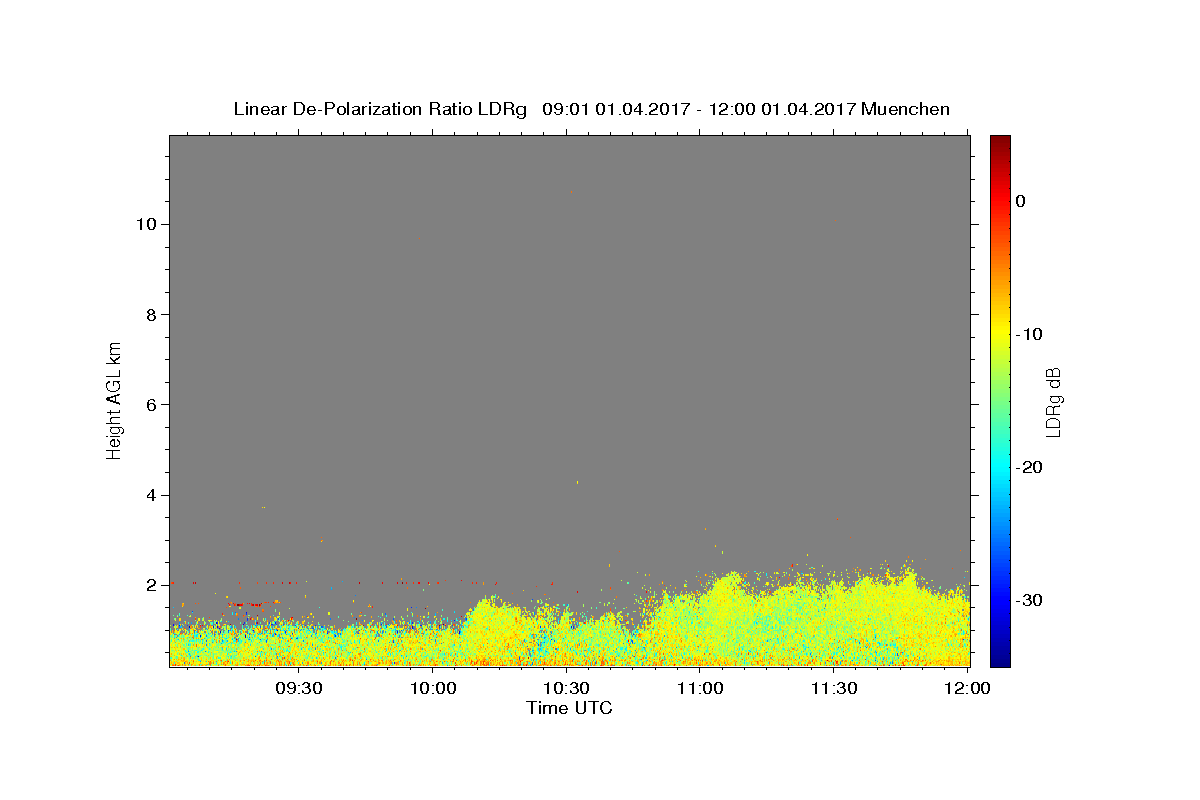1200x800 pixels.
Task: Click the plot title 'Linear De-Polarization Ratio LDRg'
Action: tap(380, 109)
